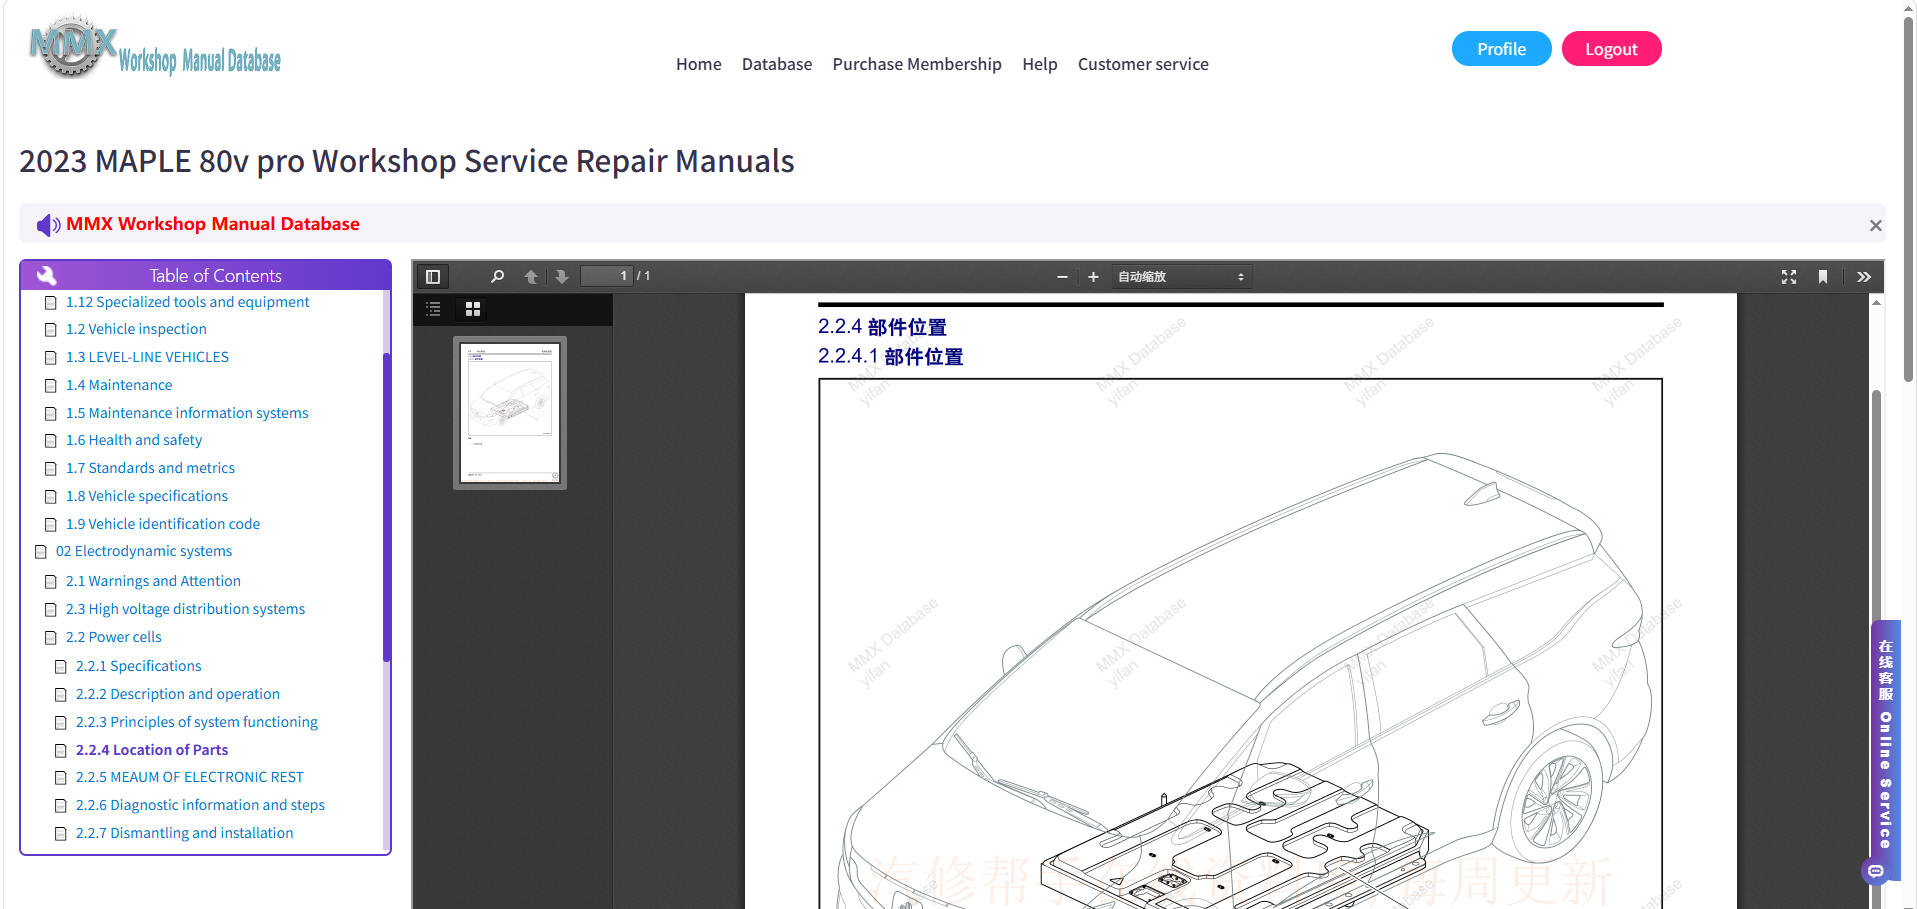Open the online service chat bubble
Screen dimensions: 1917x909
pos(1876,871)
